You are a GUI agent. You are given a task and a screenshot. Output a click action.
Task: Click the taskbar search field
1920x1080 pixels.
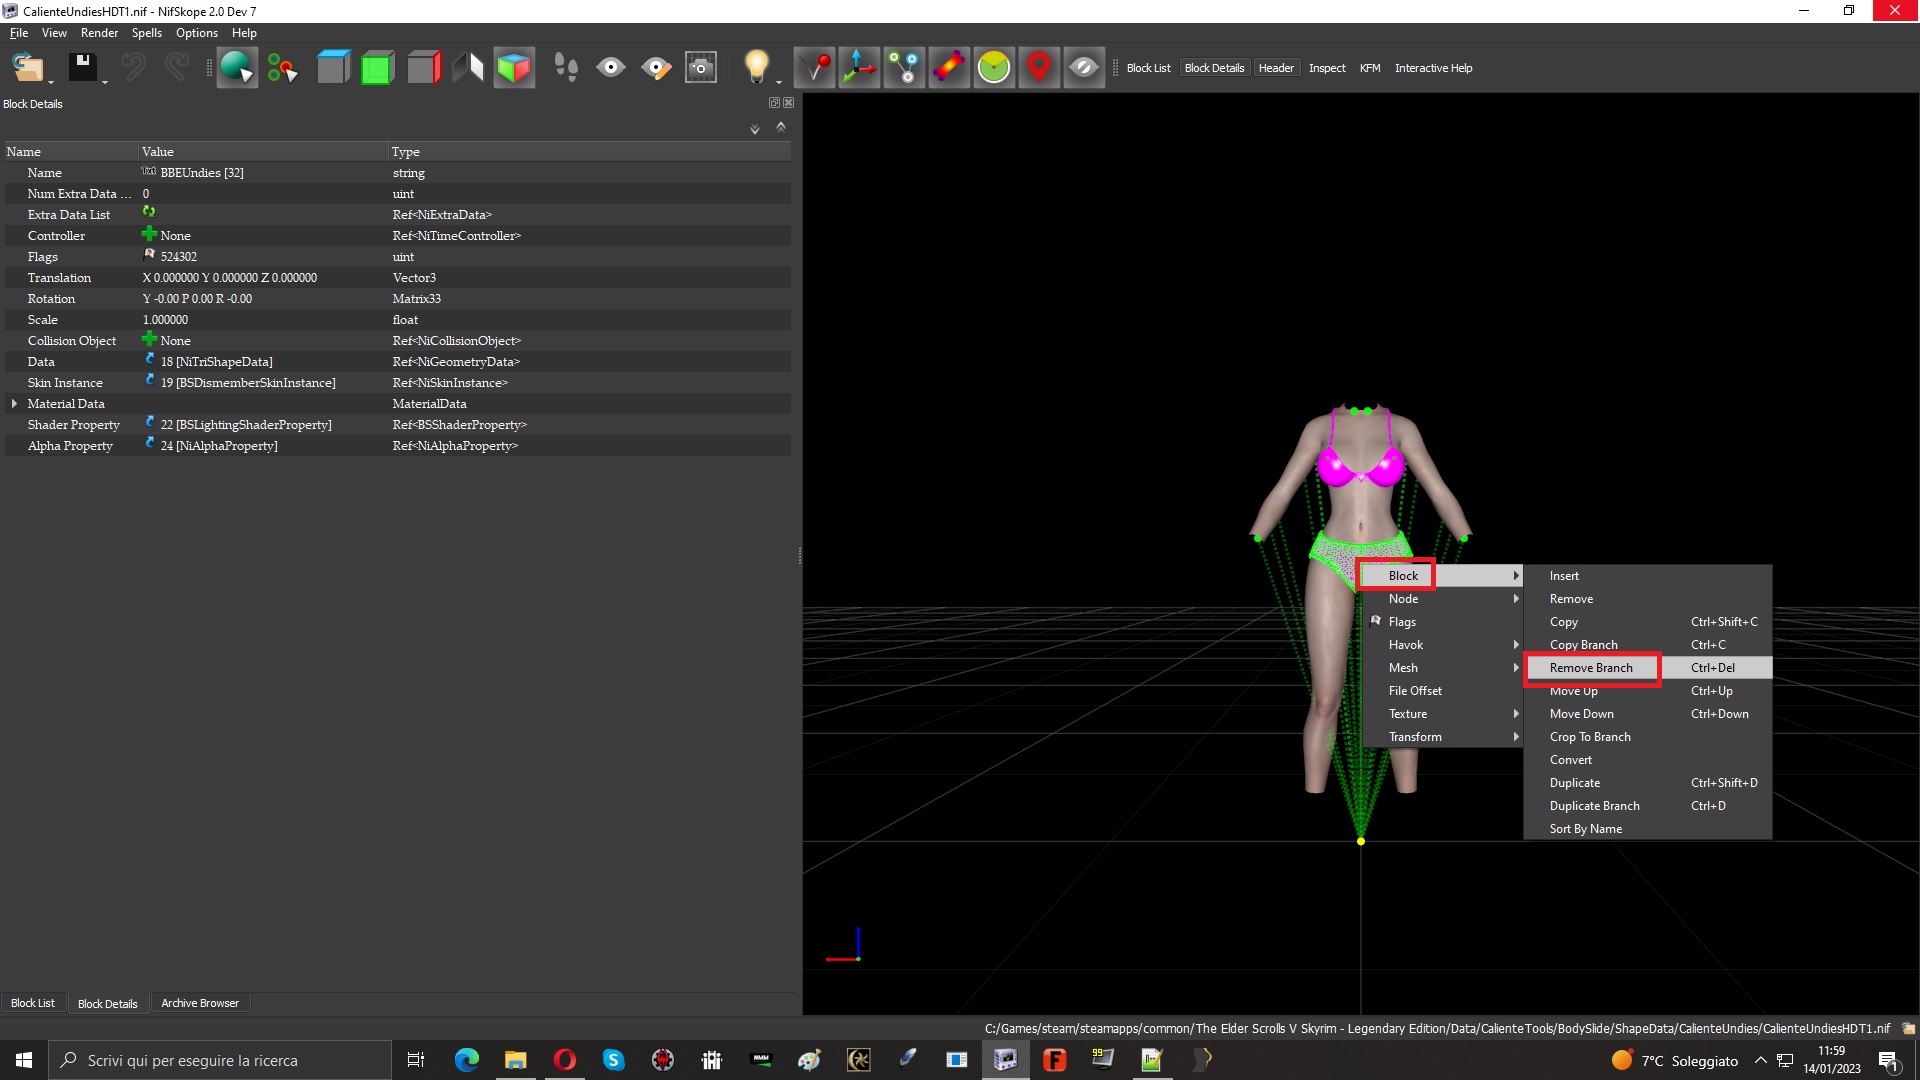tap(220, 1060)
